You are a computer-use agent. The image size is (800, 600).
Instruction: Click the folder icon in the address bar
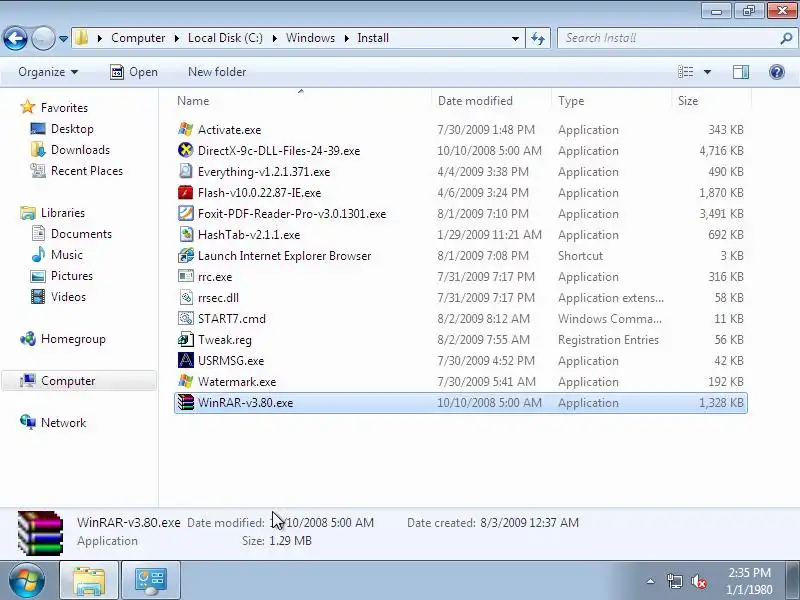coord(82,38)
